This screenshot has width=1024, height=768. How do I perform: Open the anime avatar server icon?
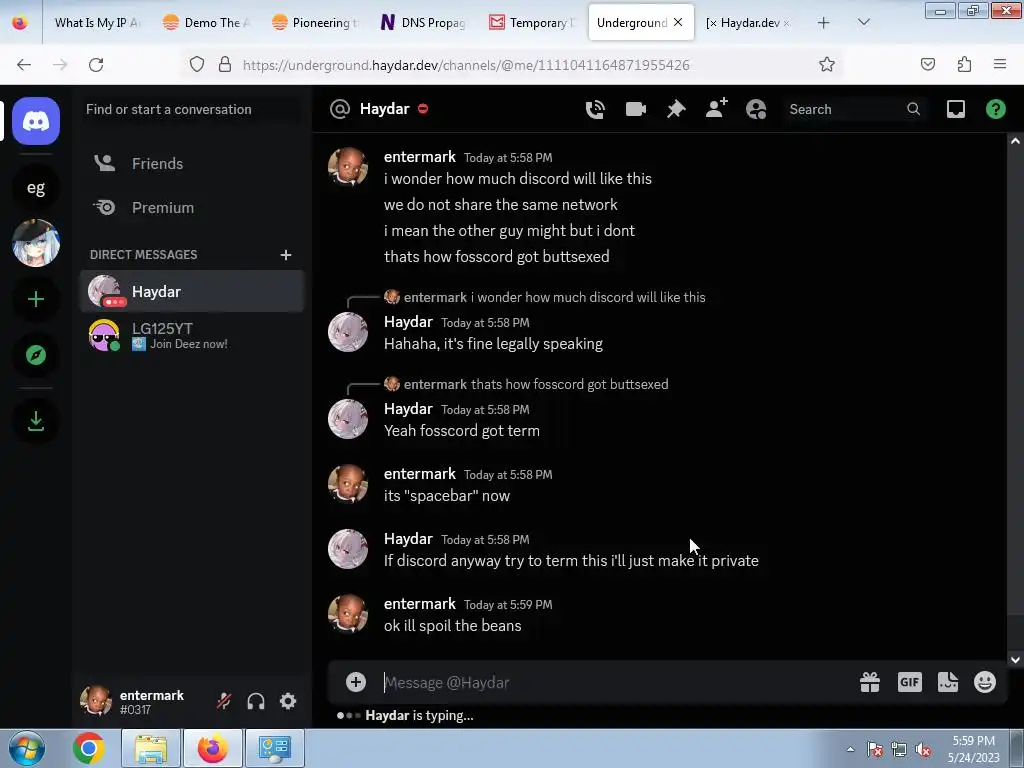36,243
